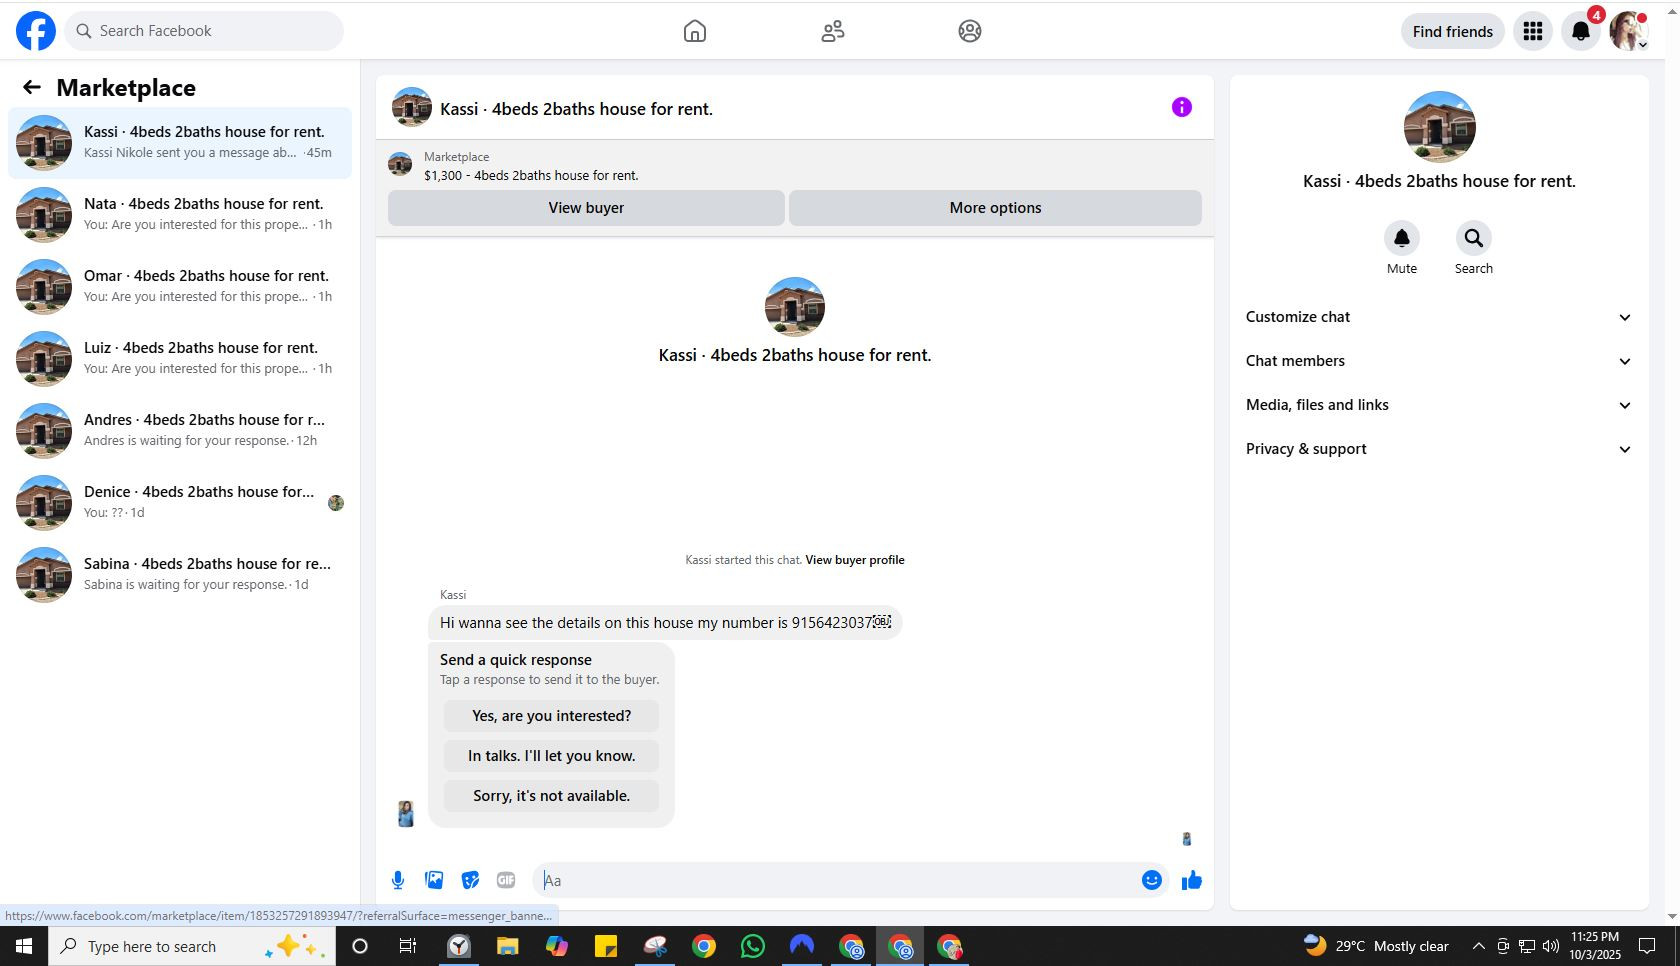The width and height of the screenshot is (1680, 966).
Task: Open Sticky Notes from the taskbar
Action: tap(606, 946)
